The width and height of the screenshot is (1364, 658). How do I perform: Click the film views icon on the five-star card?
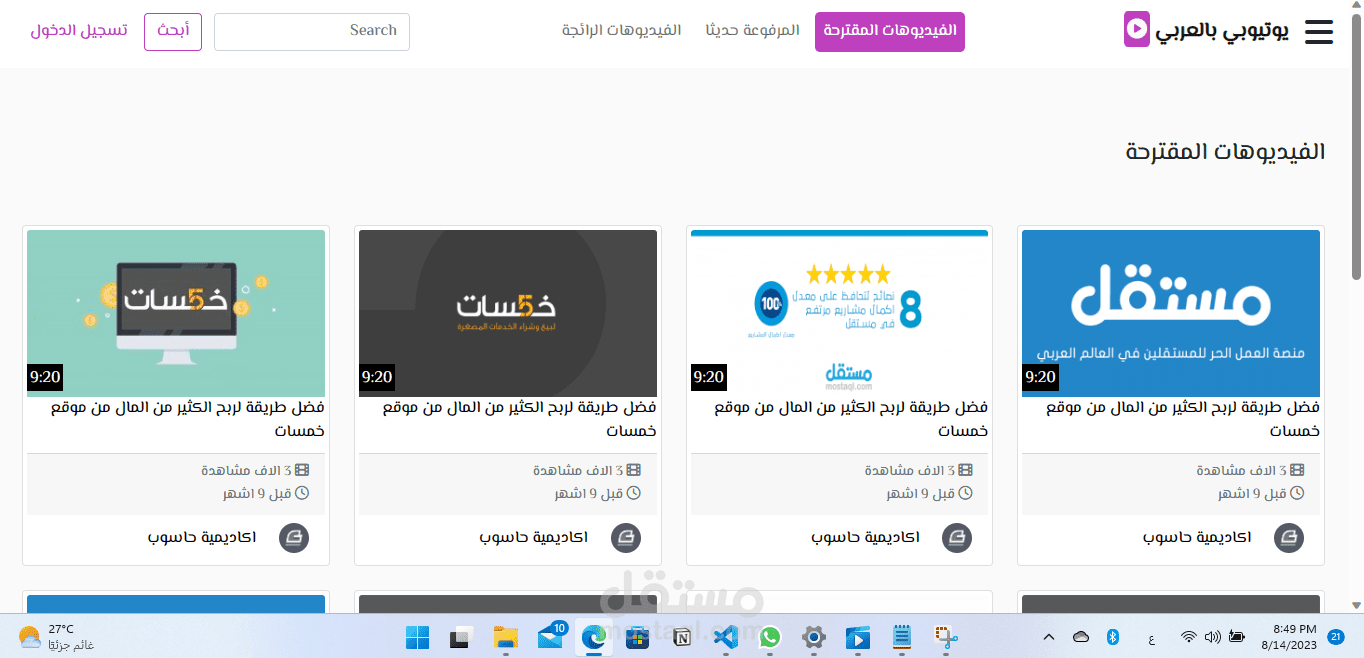[965, 470]
